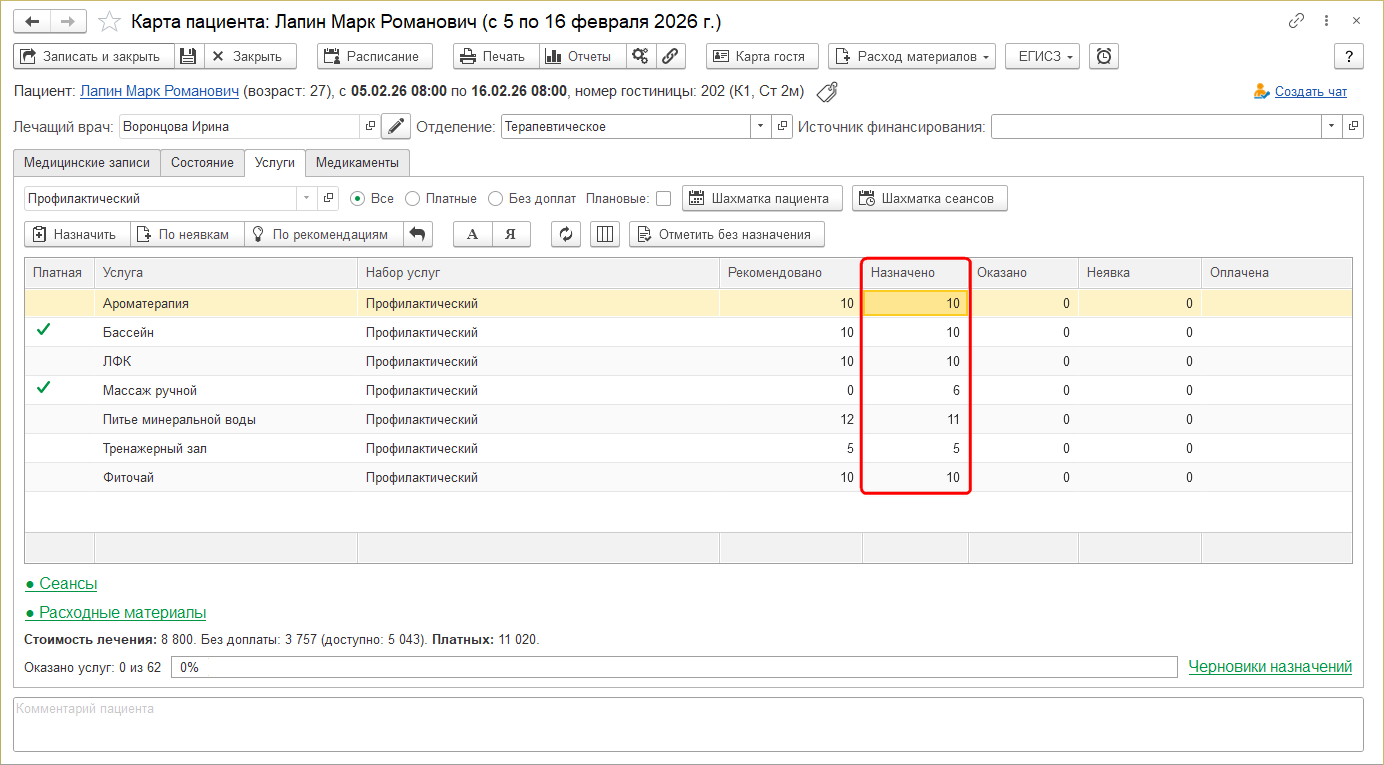Click the Шахматка пациента button

click(x=762, y=198)
